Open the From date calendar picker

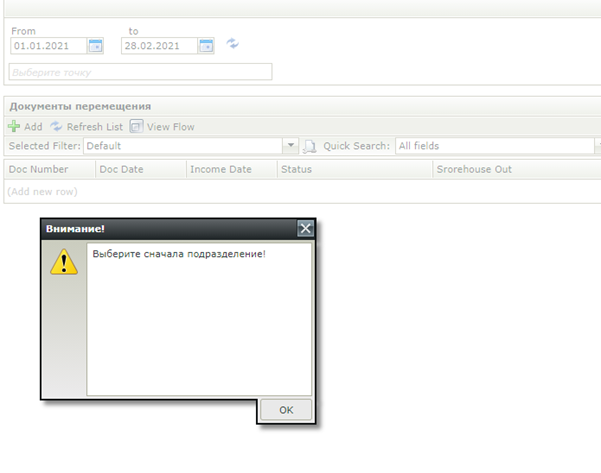95,46
